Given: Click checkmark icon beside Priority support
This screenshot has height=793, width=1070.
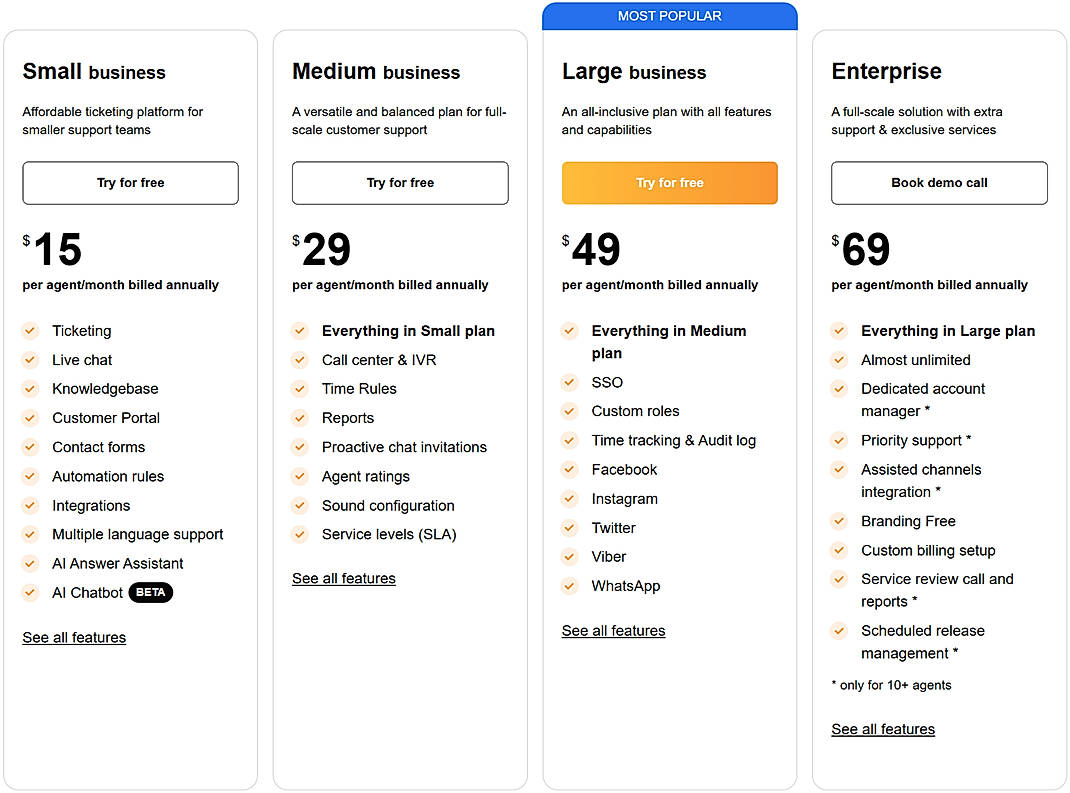Looking at the screenshot, I should [840, 440].
